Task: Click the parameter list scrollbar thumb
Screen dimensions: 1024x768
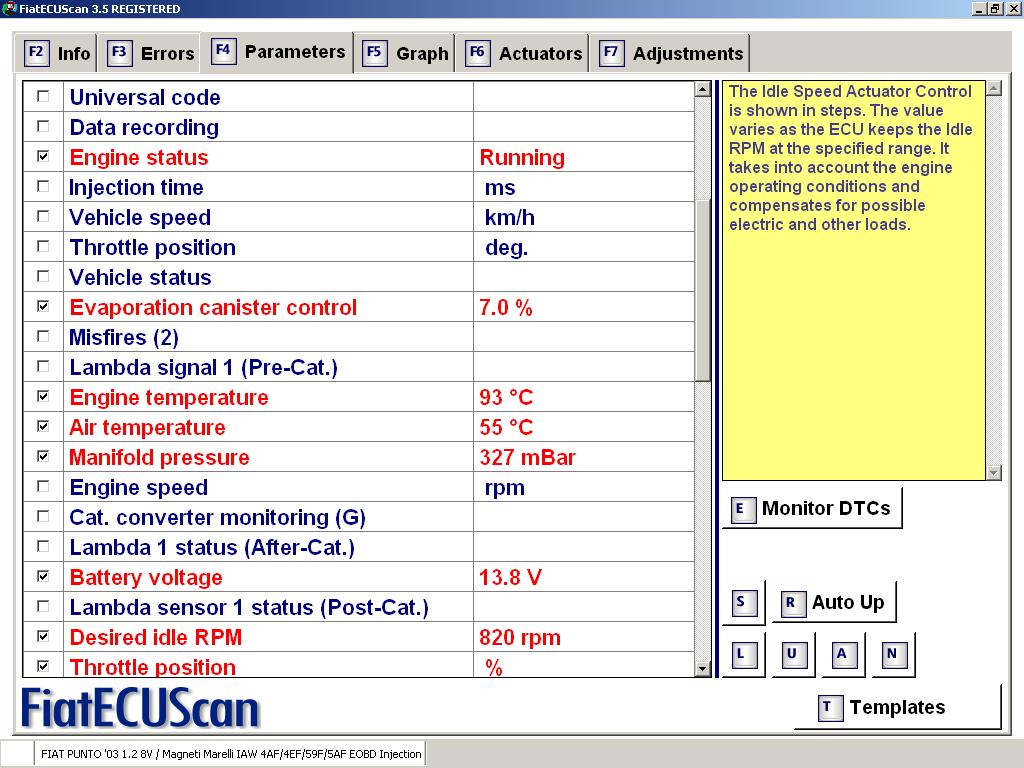Action: (703, 289)
